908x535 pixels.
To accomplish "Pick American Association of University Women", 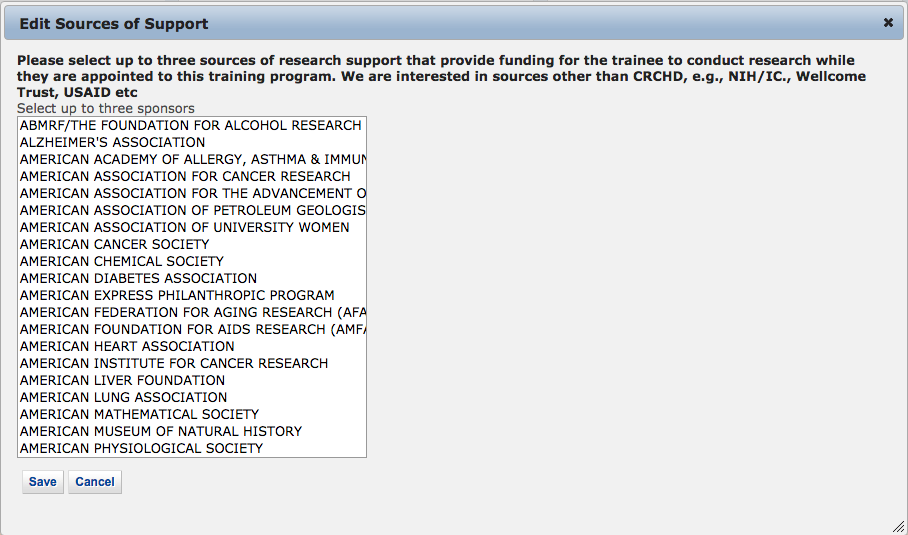I will point(184,227).
